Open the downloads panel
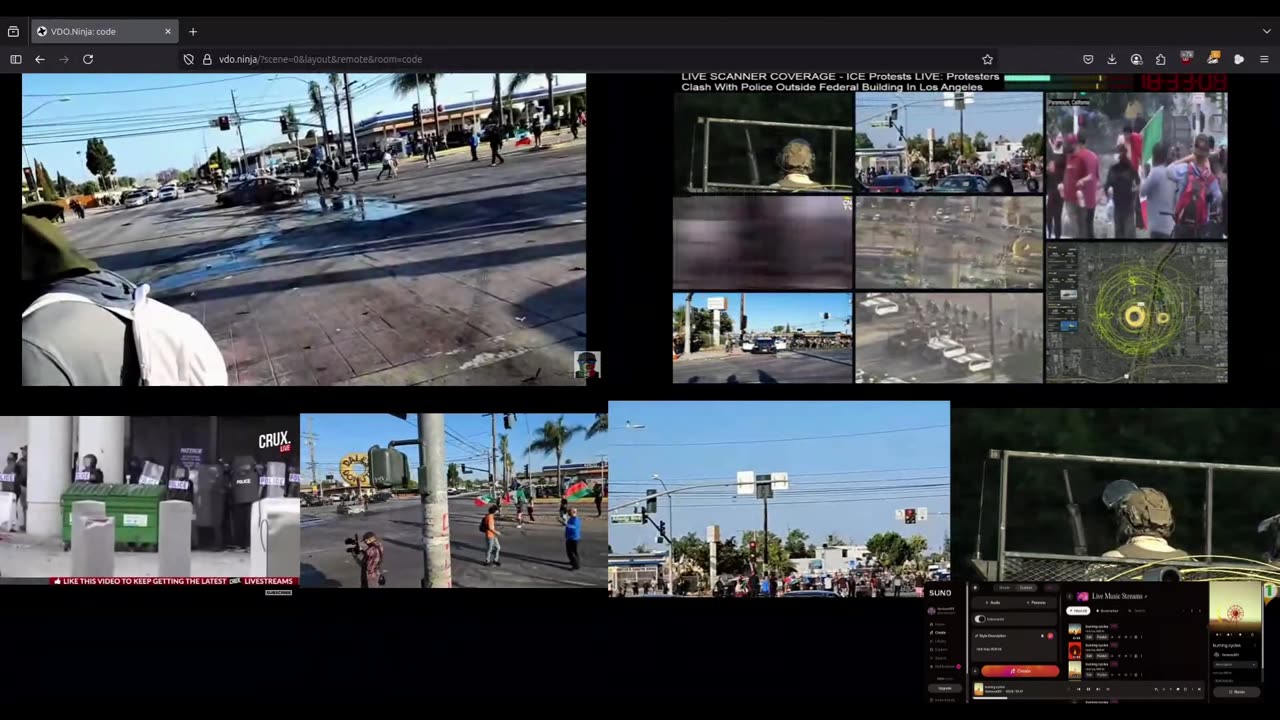This screenshot has width=1280, height=720. pyautogui.click(x=1112, y=59)
